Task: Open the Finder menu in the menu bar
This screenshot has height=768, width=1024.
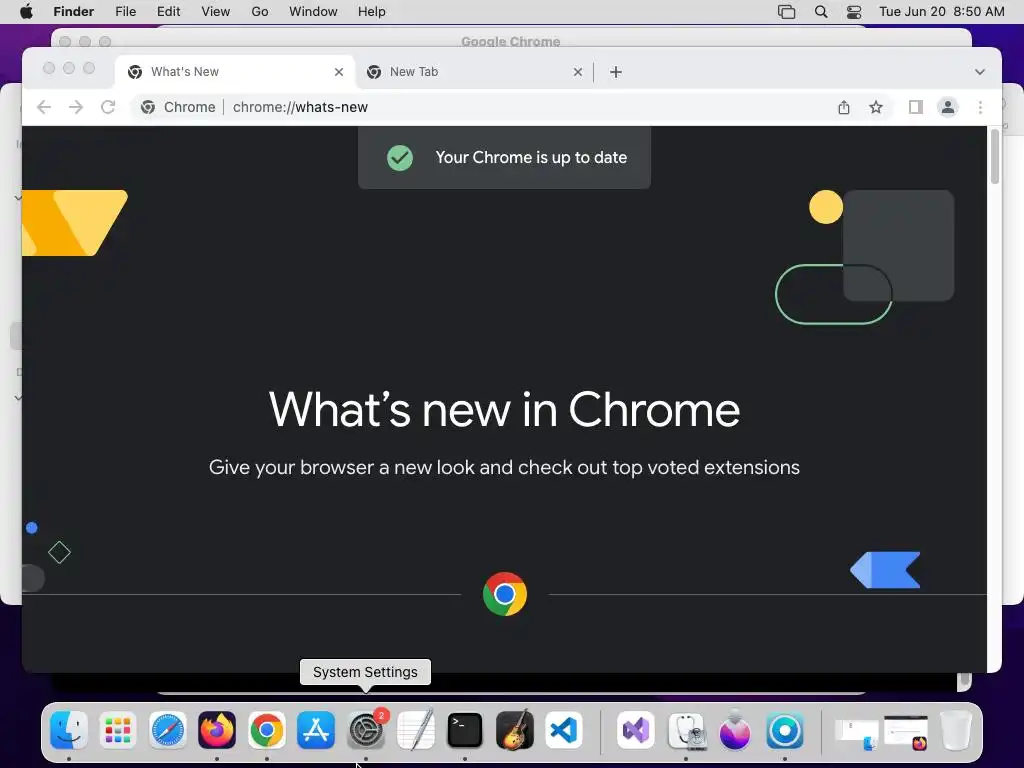Action: tap(73, 12)
